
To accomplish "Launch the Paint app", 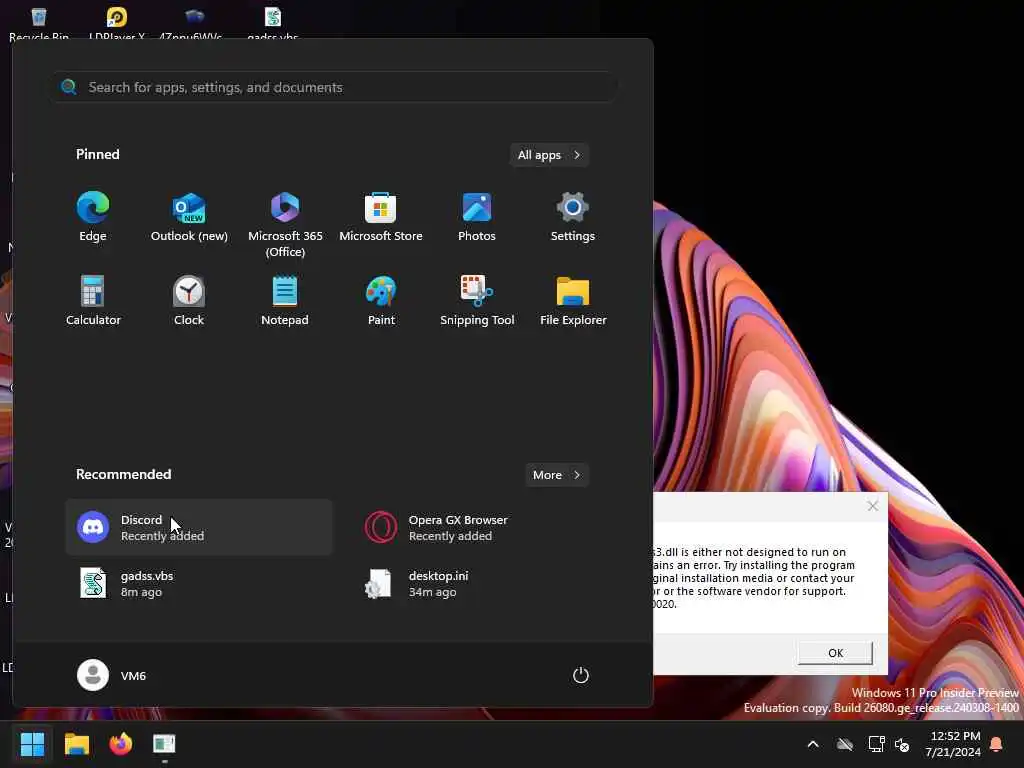I will tap(381, 300).
